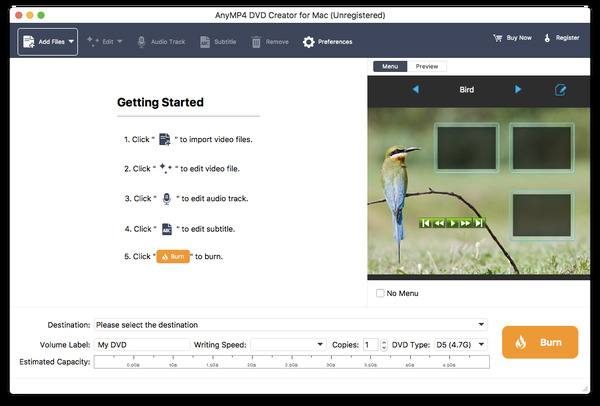Switch to the Menu tab
This screenshot has width=600, height=406.
click(x=390, y=67)
